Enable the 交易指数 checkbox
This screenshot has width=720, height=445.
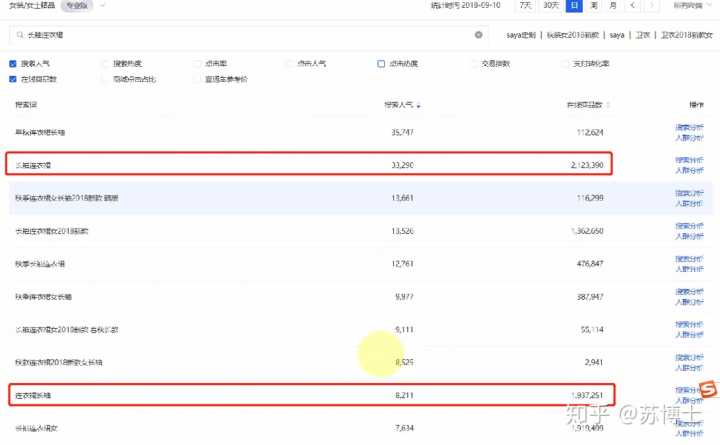473,63
